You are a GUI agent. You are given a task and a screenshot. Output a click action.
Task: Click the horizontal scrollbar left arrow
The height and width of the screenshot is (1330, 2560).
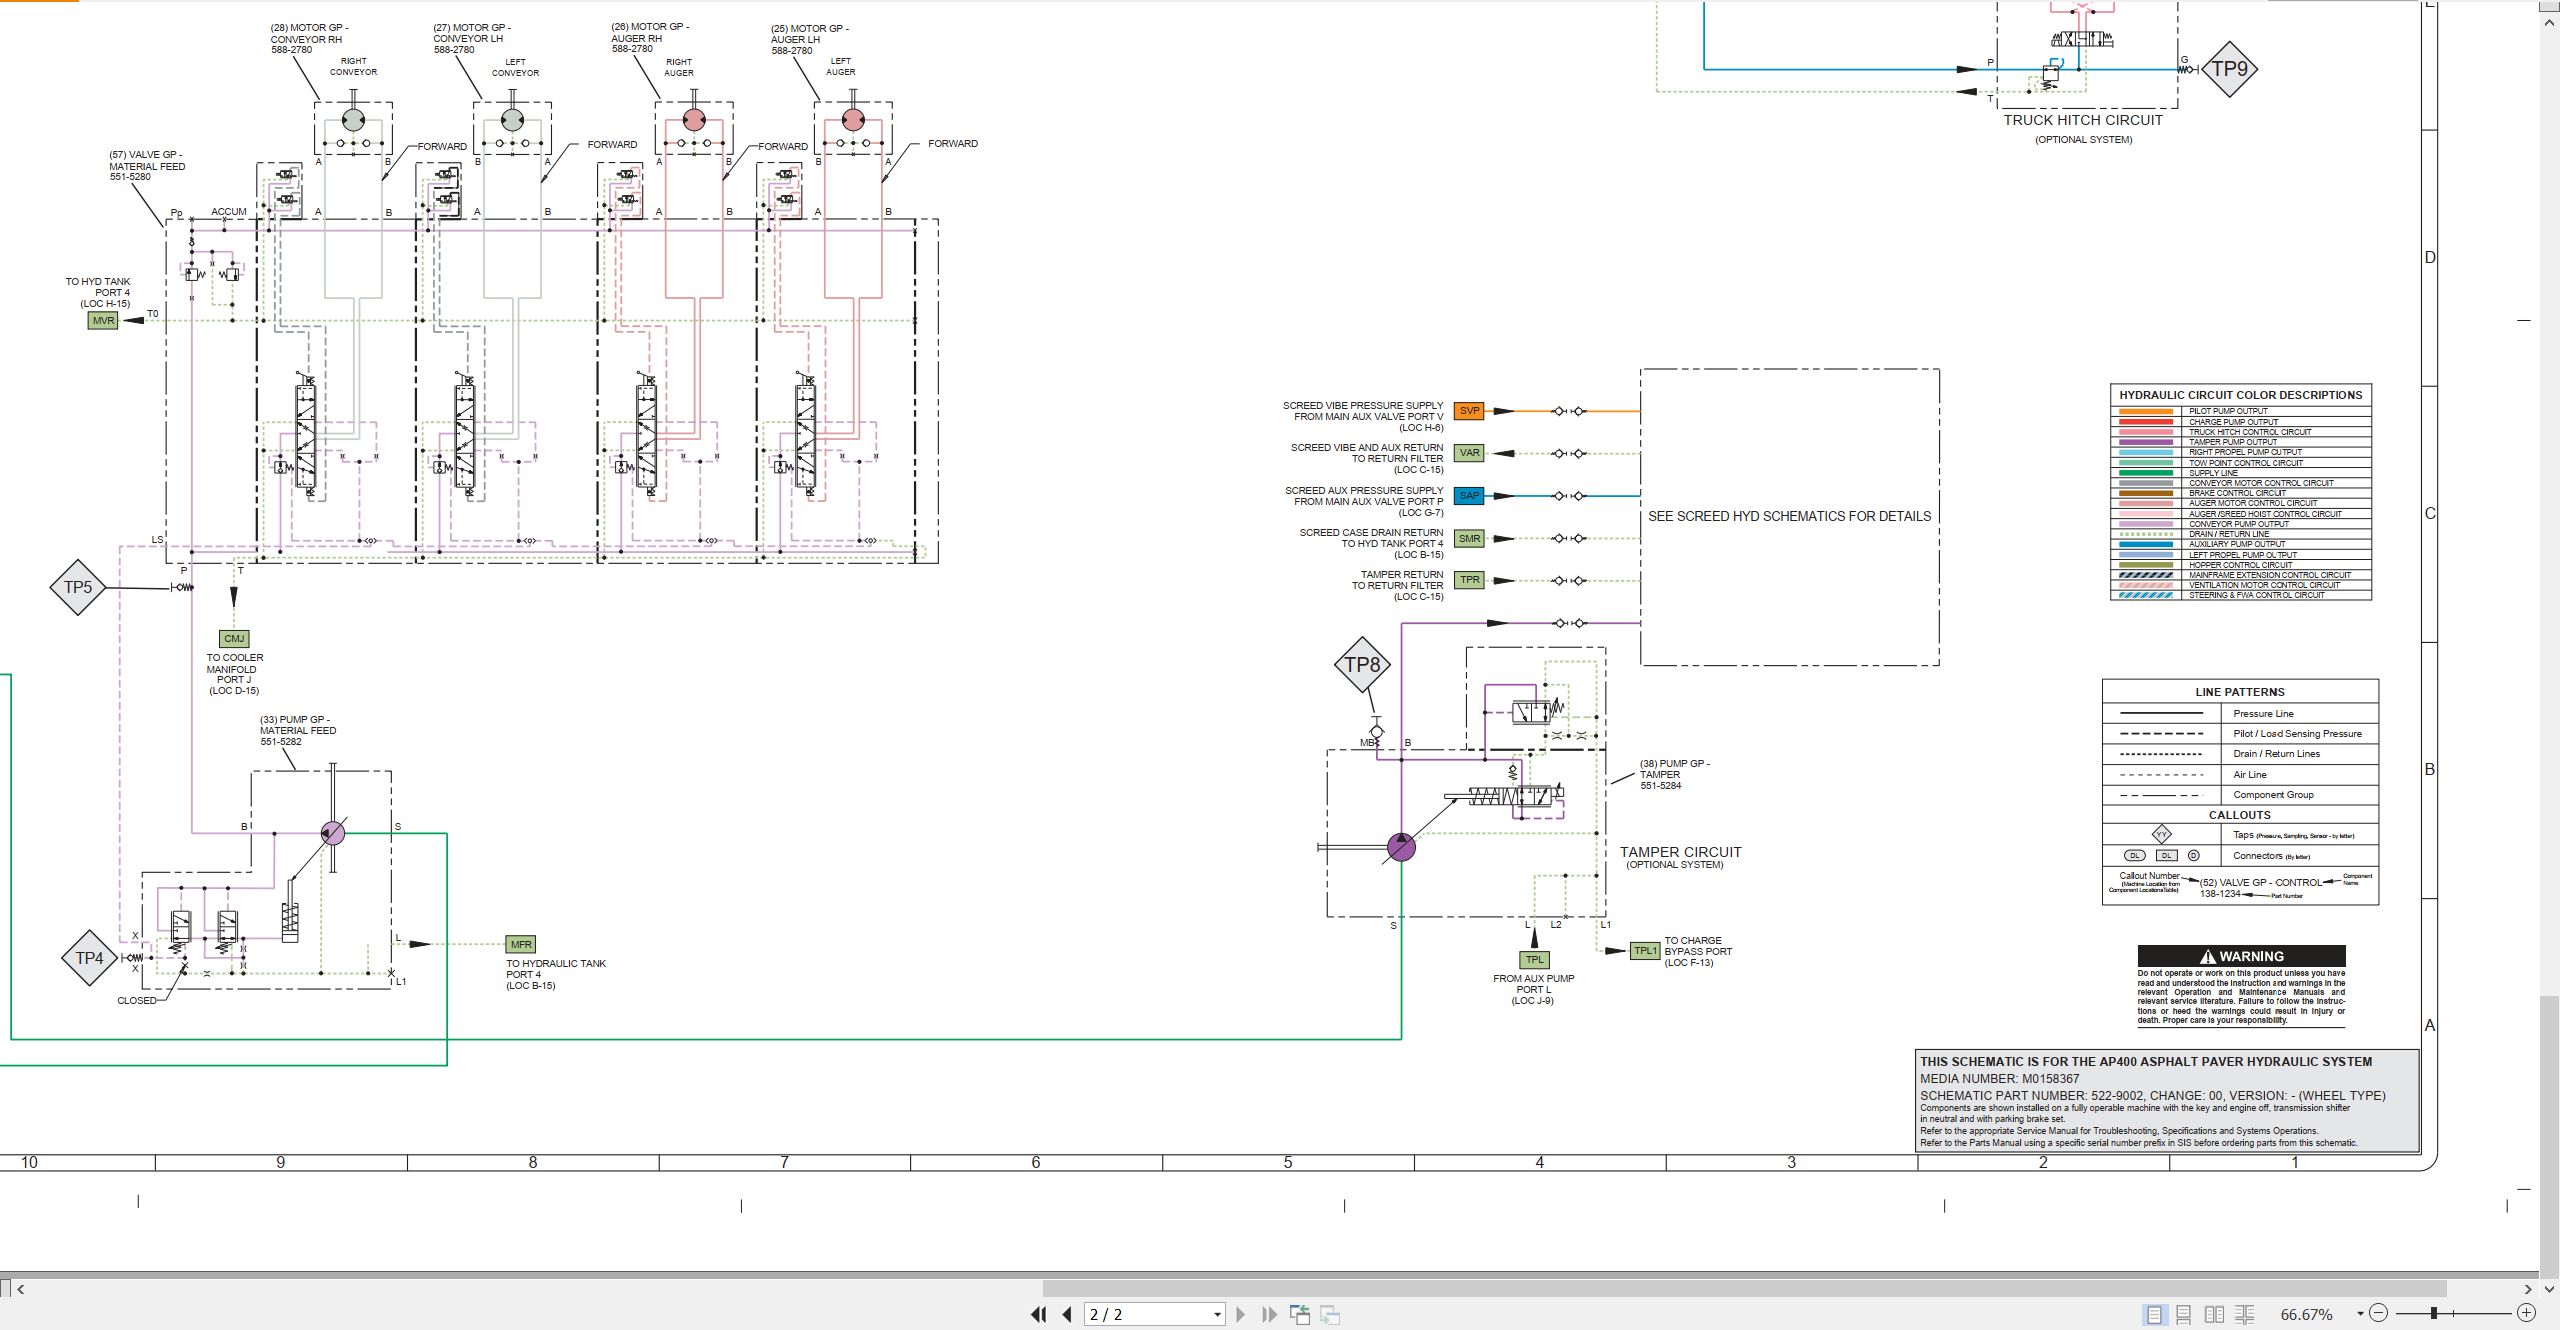(x=21, y=1289)
